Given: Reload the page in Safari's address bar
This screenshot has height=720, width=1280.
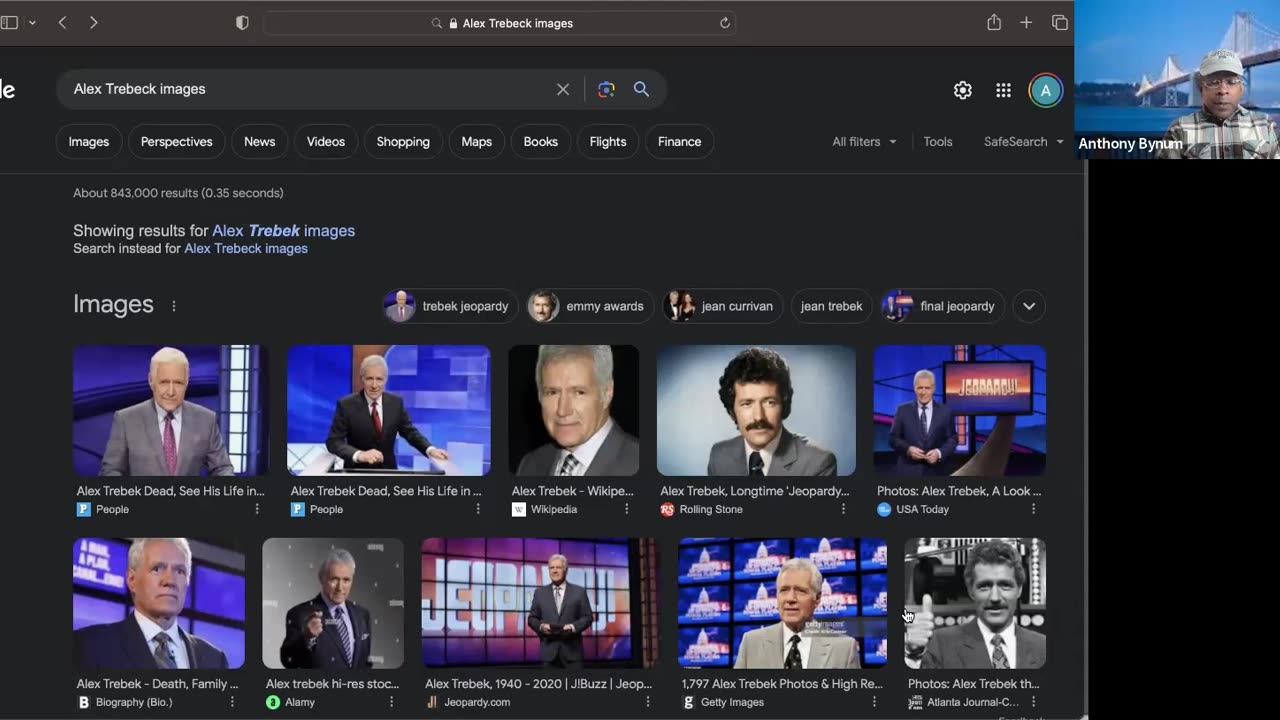Looking at the screenshot, I should tap(725, 23).
